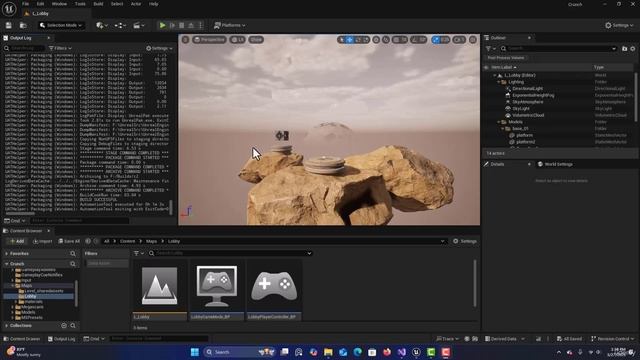
Task: Open the quick Add content dropdown
Action: [102, 25]
